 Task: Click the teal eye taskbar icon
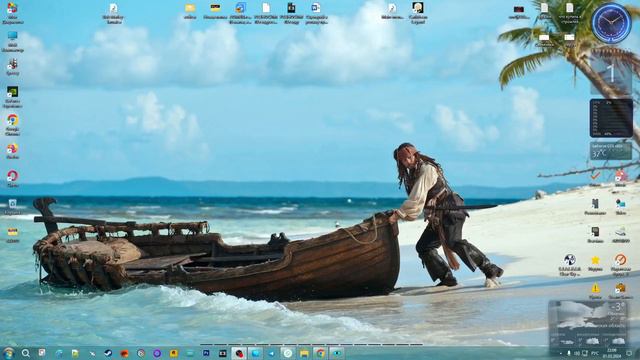tap(337, 353)
